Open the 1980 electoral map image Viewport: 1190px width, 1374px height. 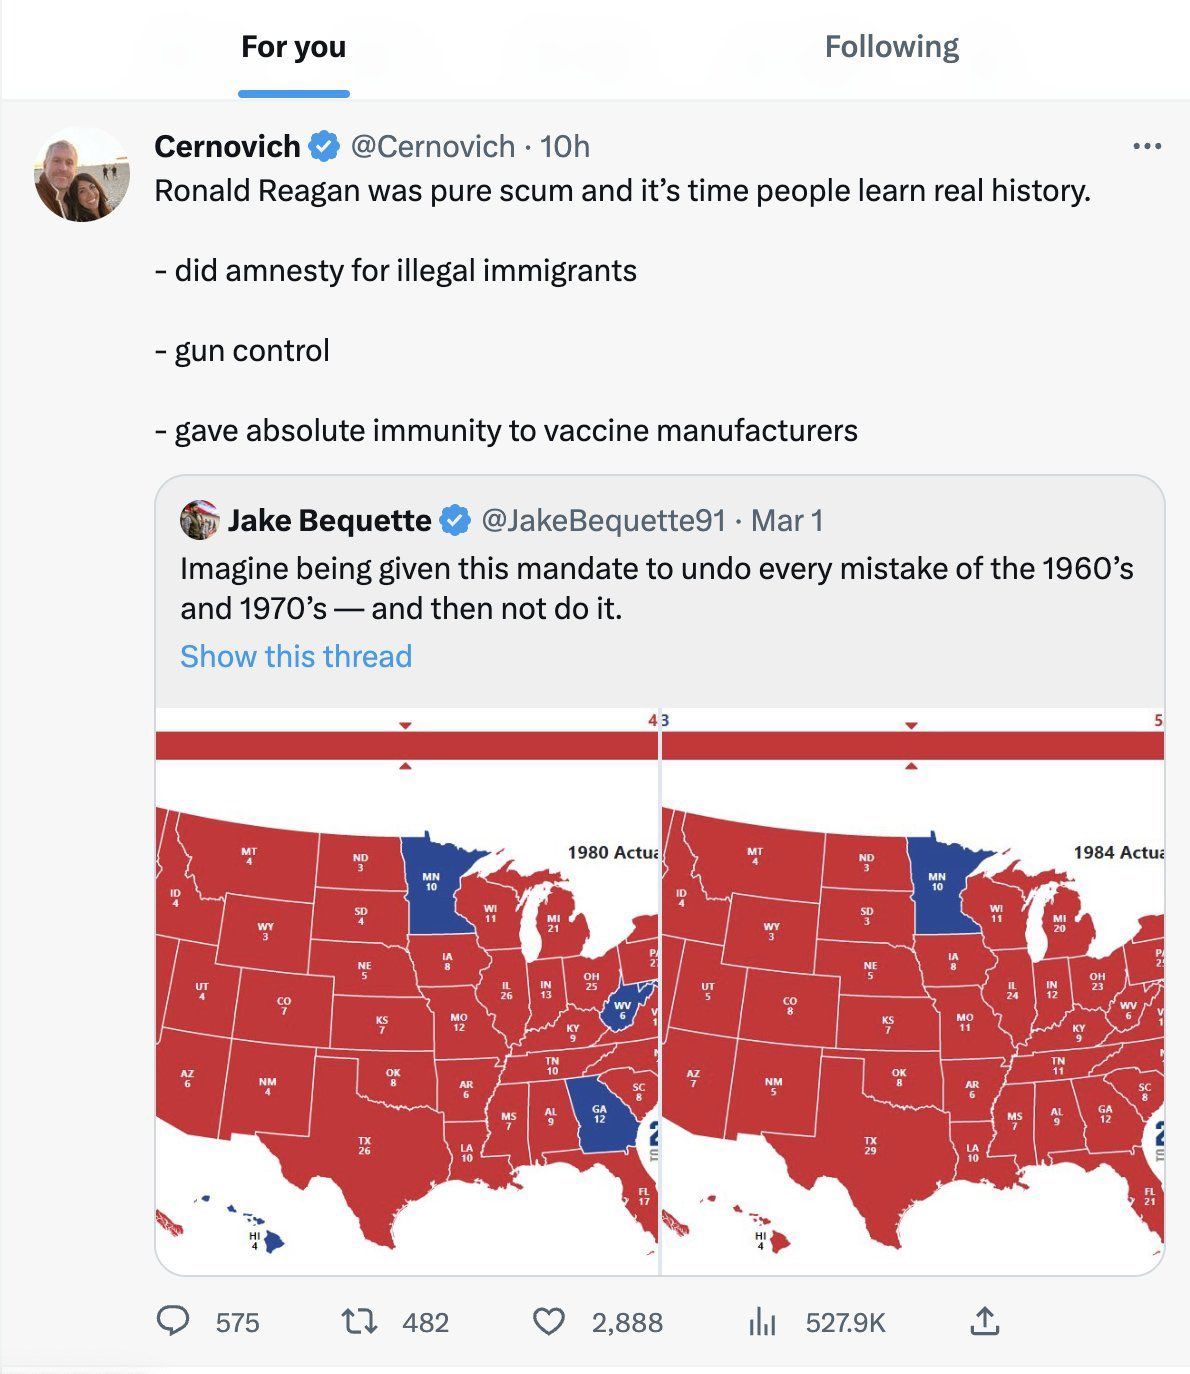click(x=407, y=991)
